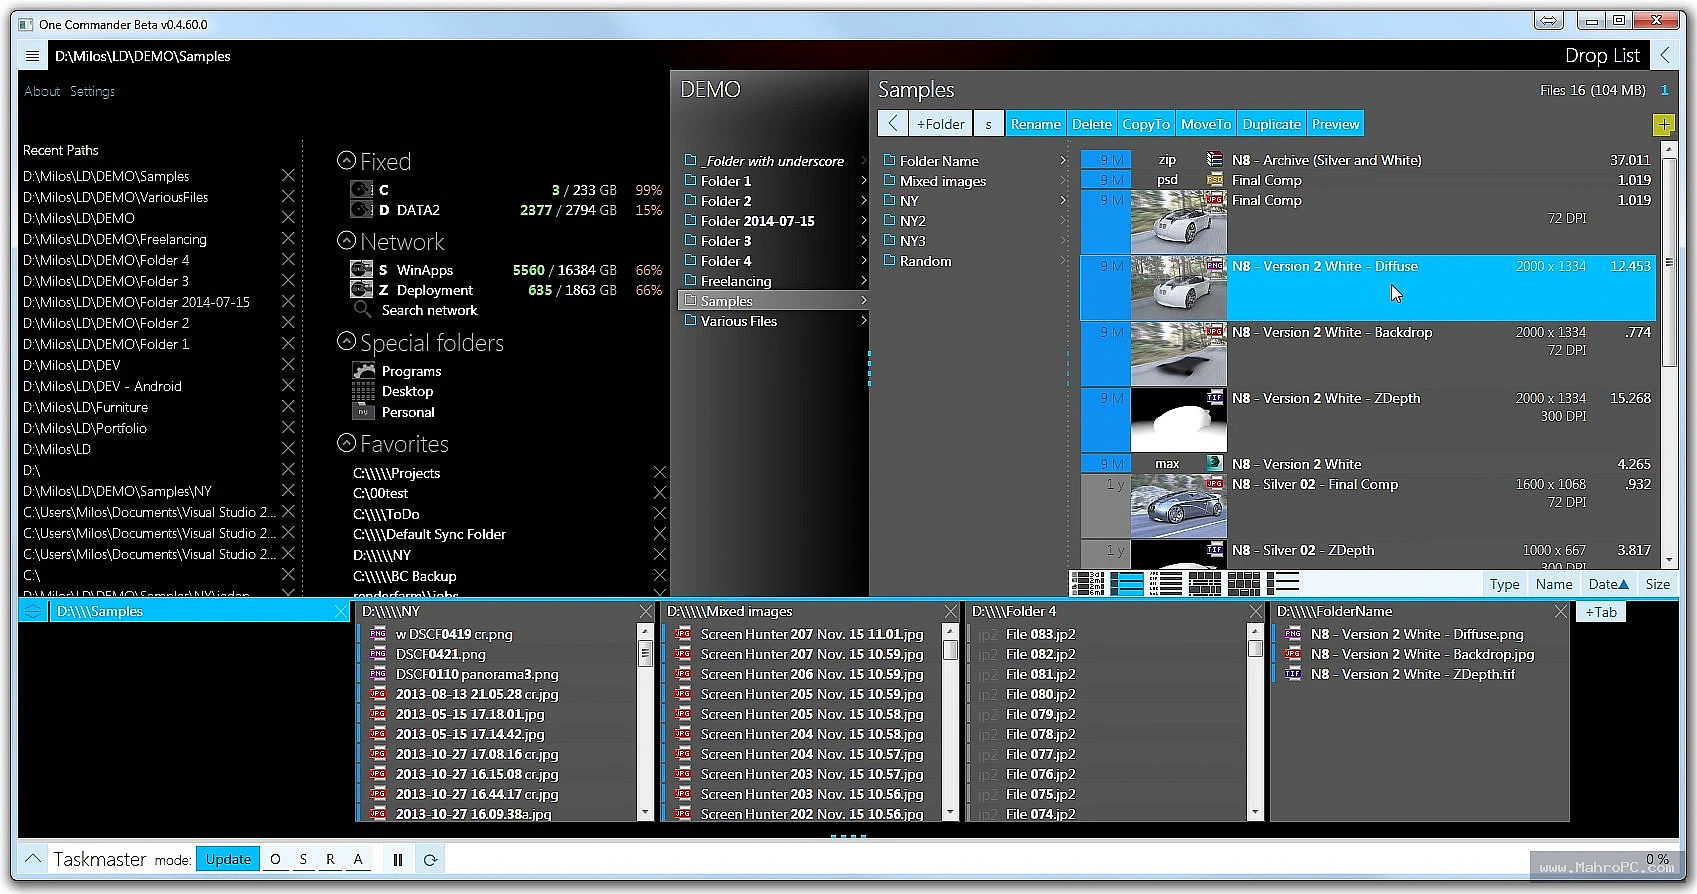Click the Taskmaster refresh icon
The height and width of the screenshot is (894, 1697).
click(x=430, y=859)
